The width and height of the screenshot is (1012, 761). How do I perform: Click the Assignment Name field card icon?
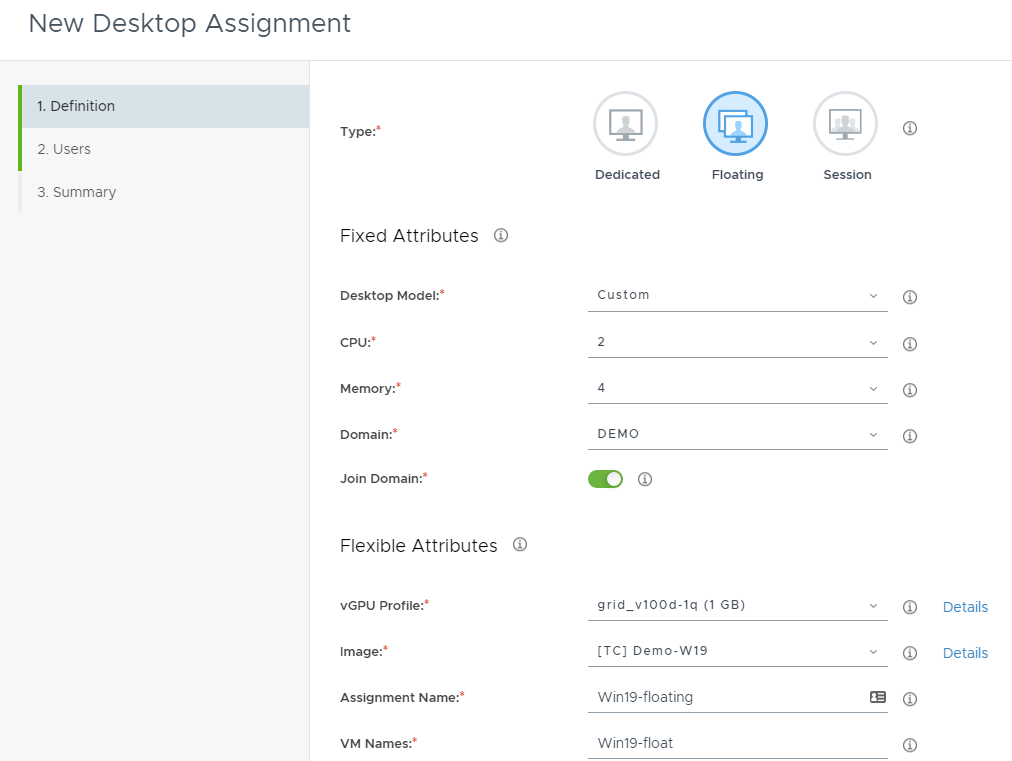click(x=878, y=697)
